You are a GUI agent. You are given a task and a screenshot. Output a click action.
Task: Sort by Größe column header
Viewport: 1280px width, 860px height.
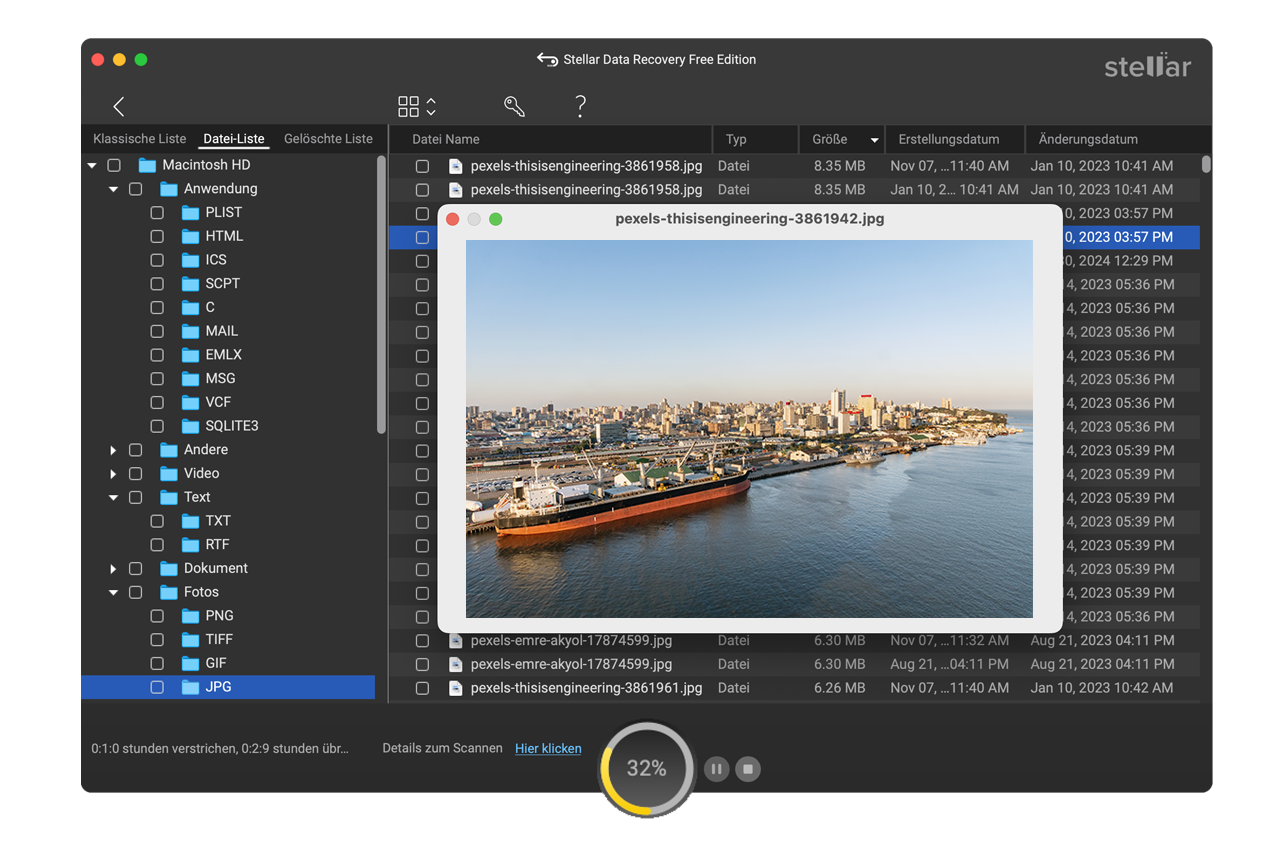point(830,140)
